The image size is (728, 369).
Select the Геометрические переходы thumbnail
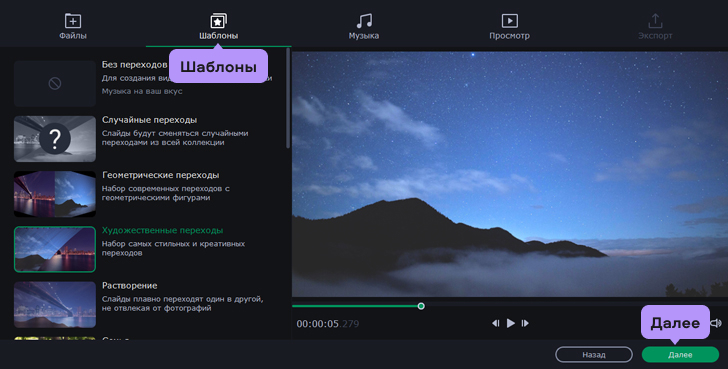[55, 194]
